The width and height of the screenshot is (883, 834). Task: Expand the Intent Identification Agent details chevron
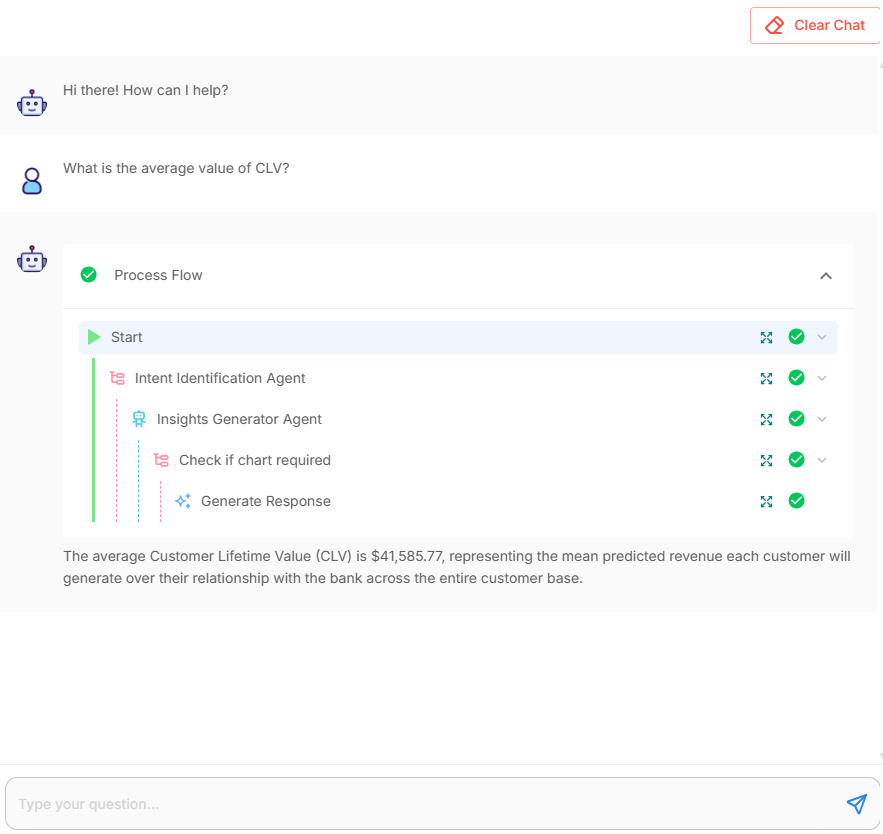coord(822,378)
